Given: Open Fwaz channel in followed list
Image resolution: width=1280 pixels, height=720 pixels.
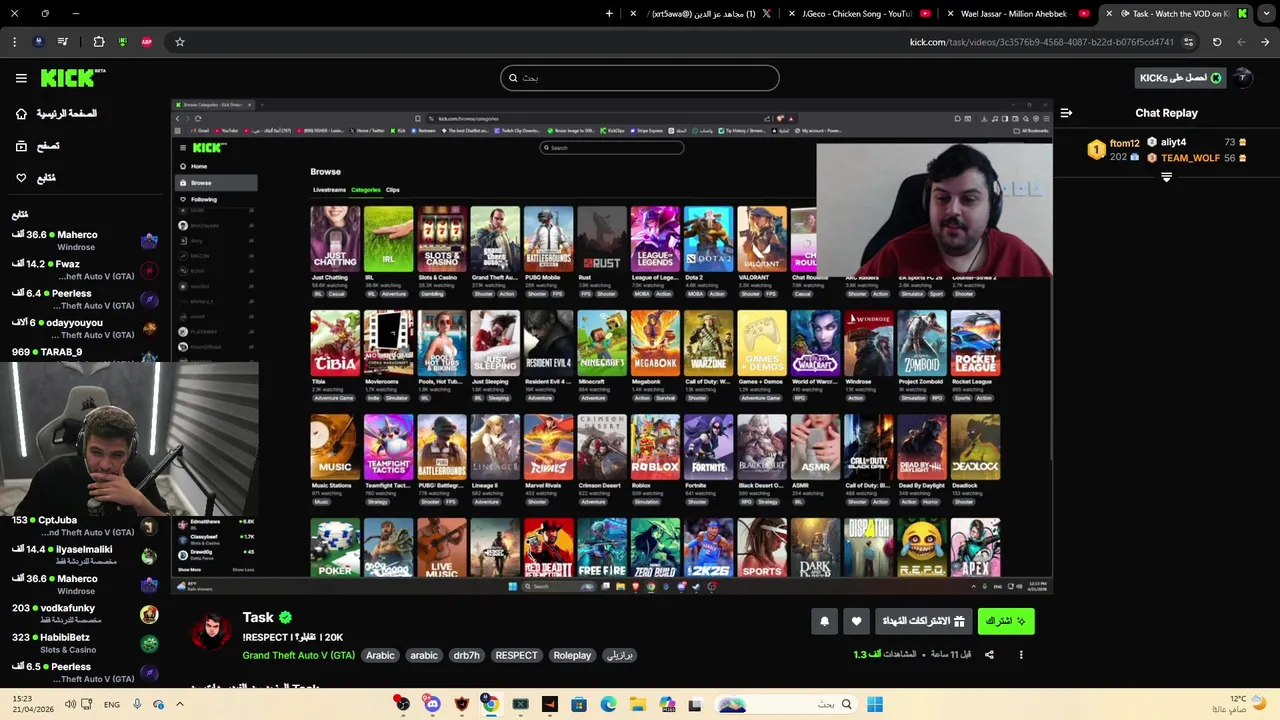Looking at the screenshot, I should coord(84,270).
